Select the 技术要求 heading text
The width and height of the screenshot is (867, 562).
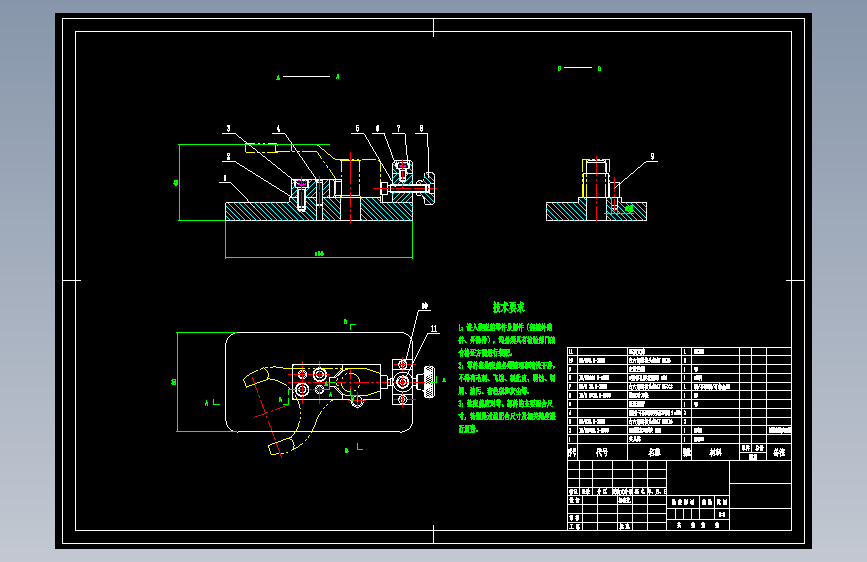tap(508, 307)
